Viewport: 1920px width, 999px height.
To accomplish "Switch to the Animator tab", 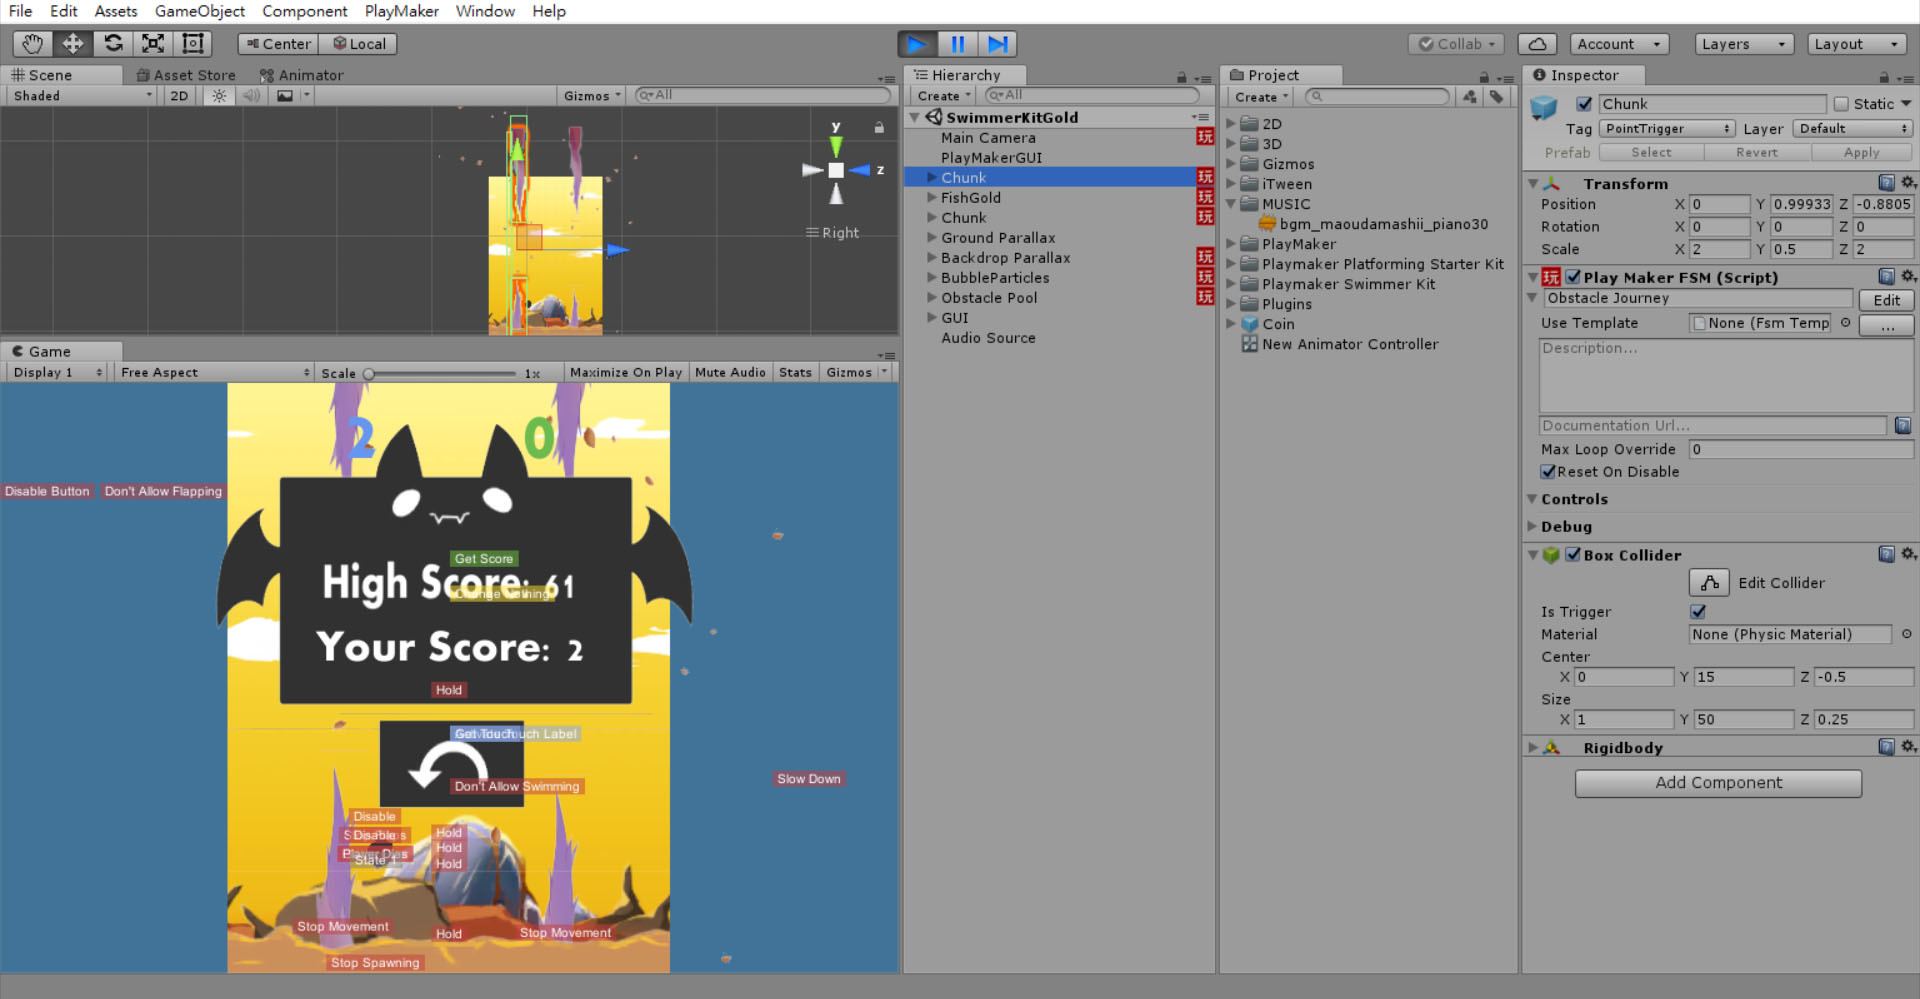I will 301,75.
